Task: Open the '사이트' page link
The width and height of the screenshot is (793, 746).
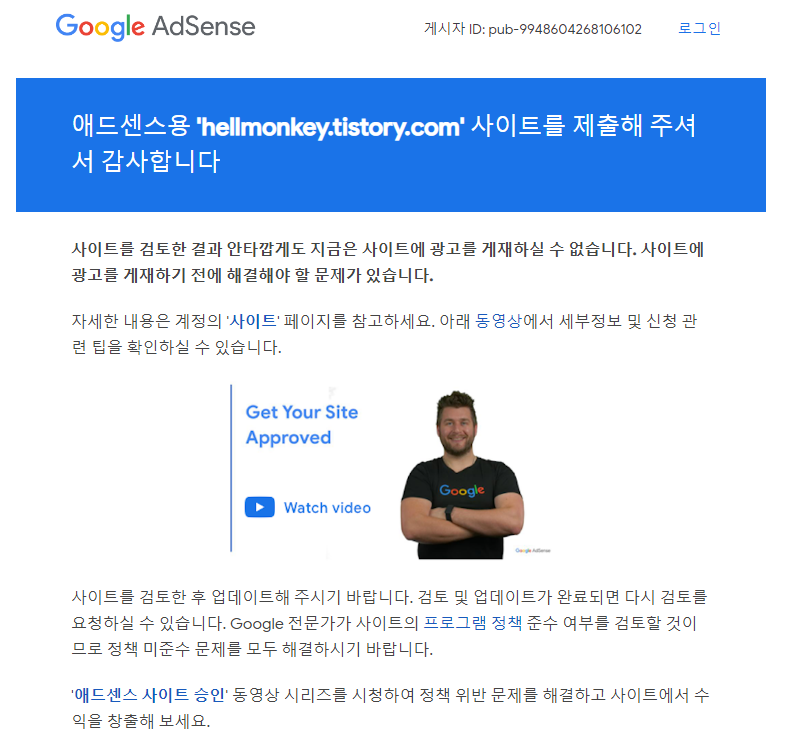Action: click(x=253, y=321)
